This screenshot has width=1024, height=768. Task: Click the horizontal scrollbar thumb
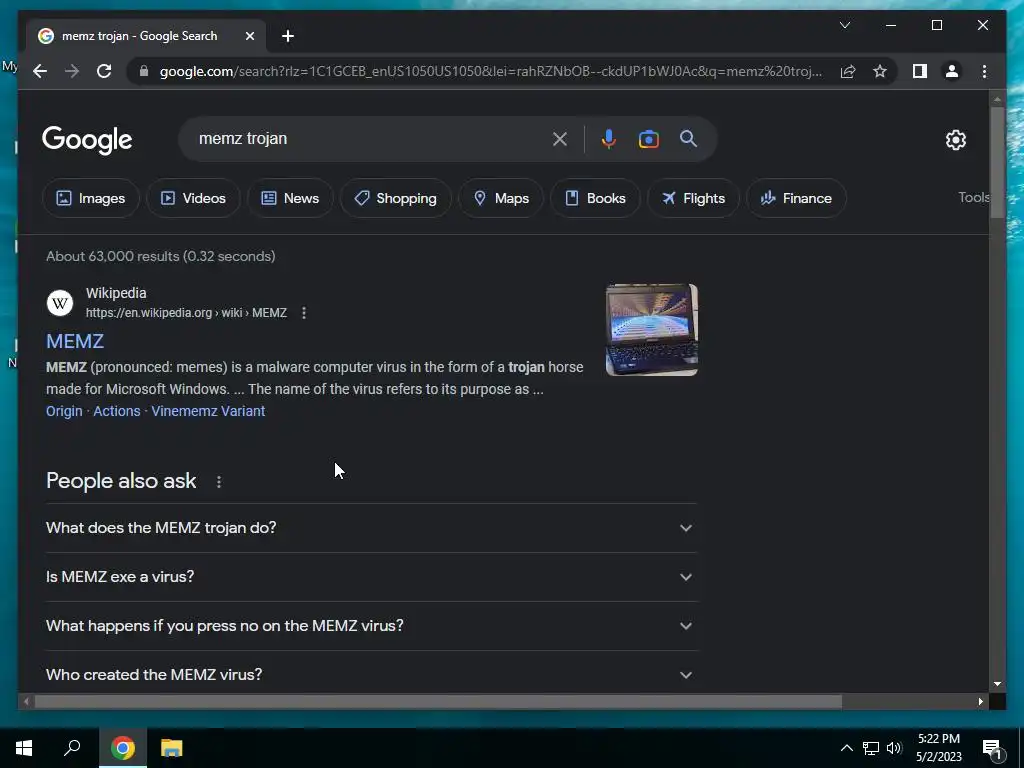[x=438, y=702]
